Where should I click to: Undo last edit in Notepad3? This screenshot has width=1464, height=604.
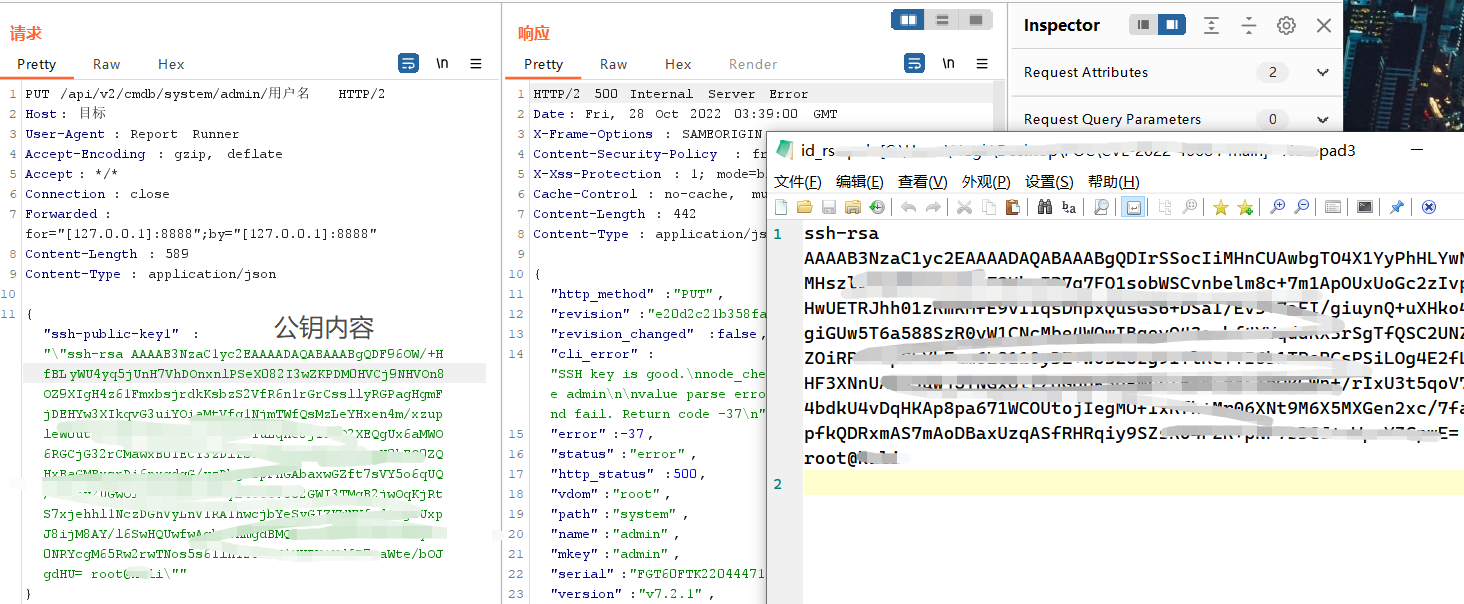tap(908, 207)
